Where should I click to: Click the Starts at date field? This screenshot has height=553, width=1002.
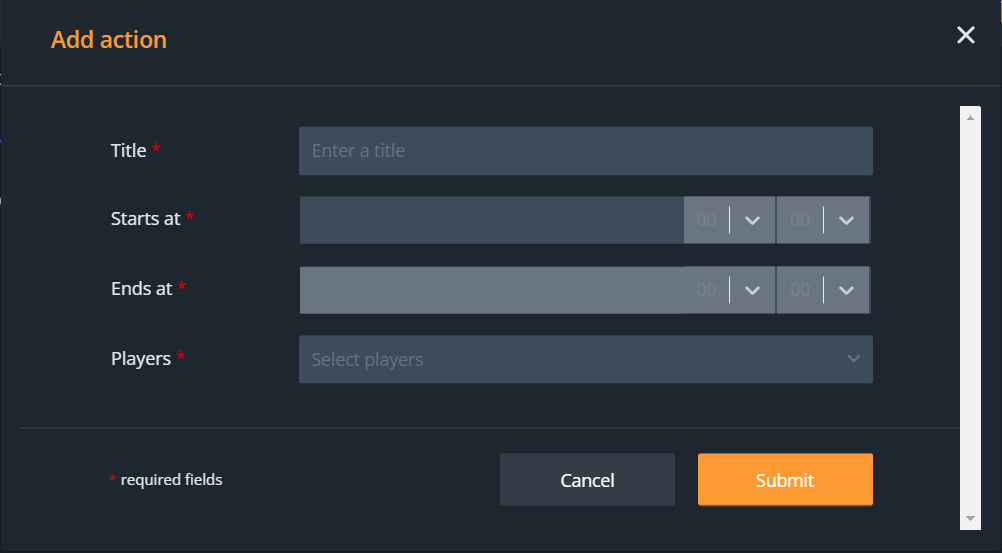pos(491,220)
